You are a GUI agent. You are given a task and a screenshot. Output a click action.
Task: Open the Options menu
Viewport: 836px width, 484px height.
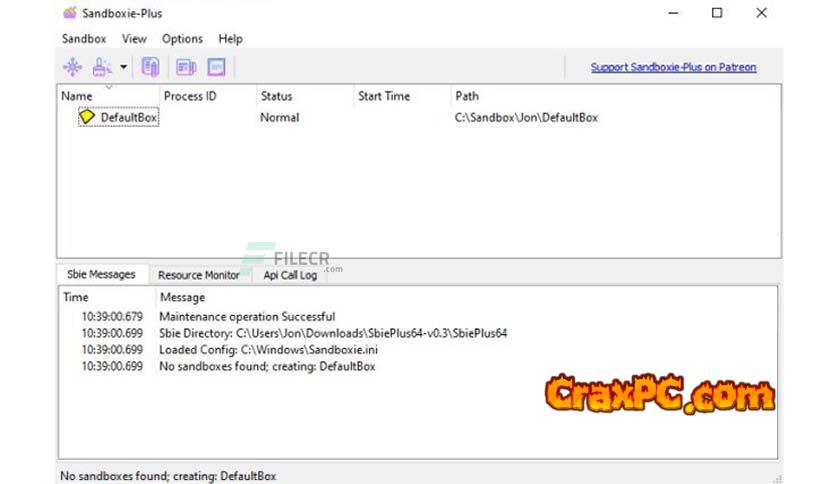coord(182,39)
